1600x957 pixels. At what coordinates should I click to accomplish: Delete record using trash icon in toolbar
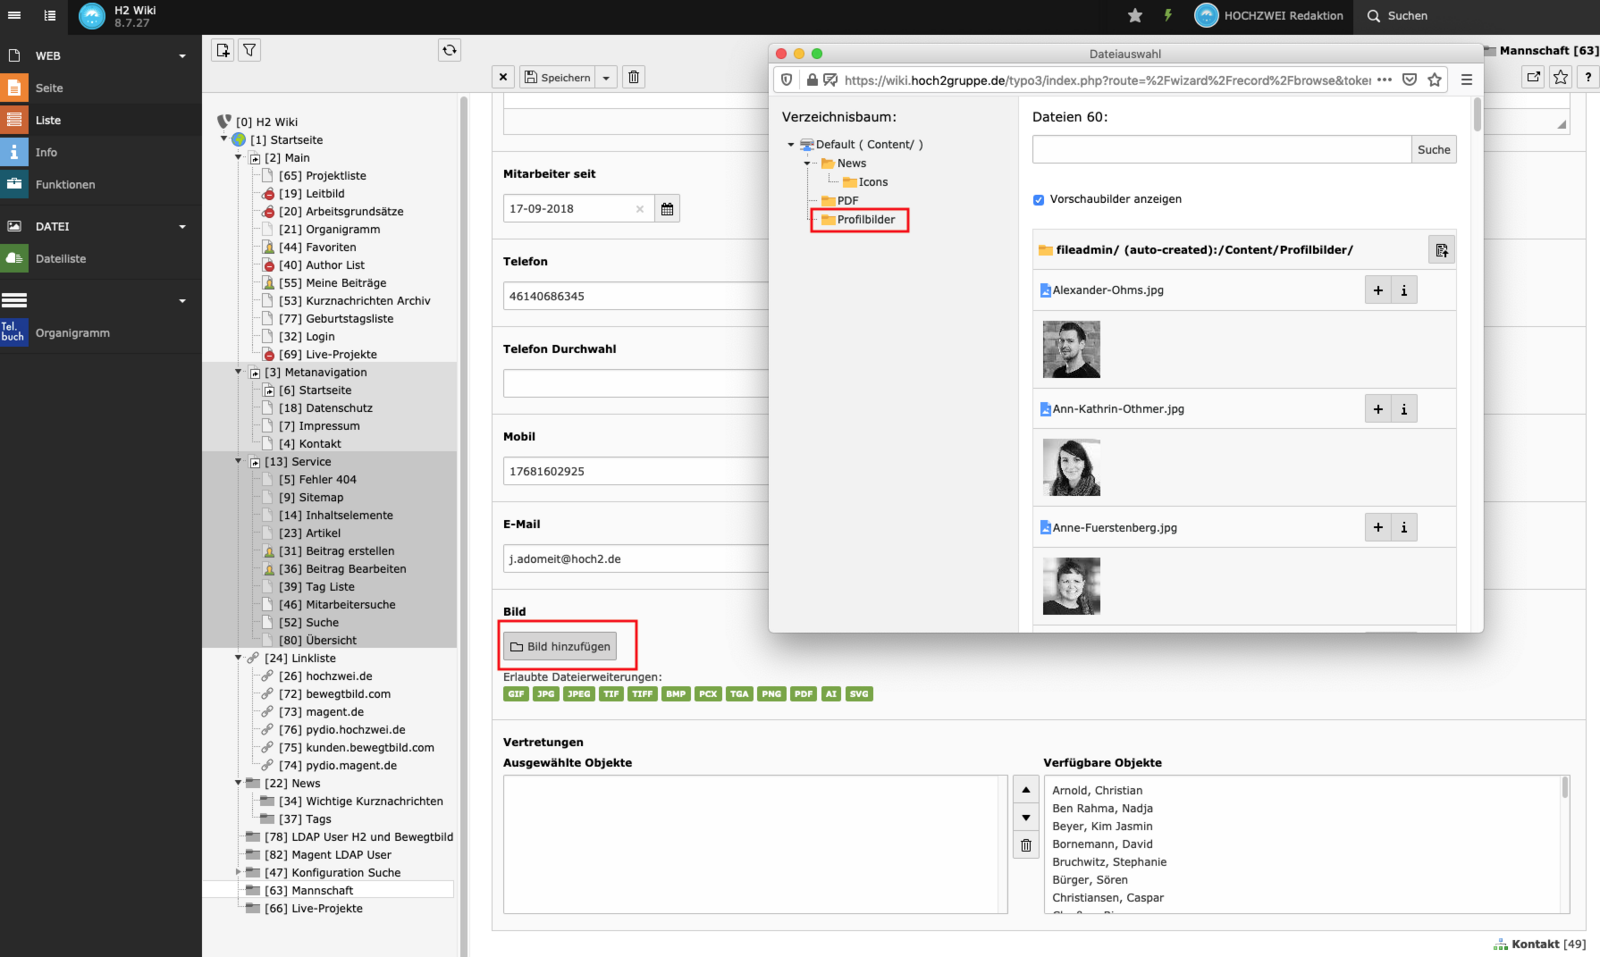click(x=633, y=77)
